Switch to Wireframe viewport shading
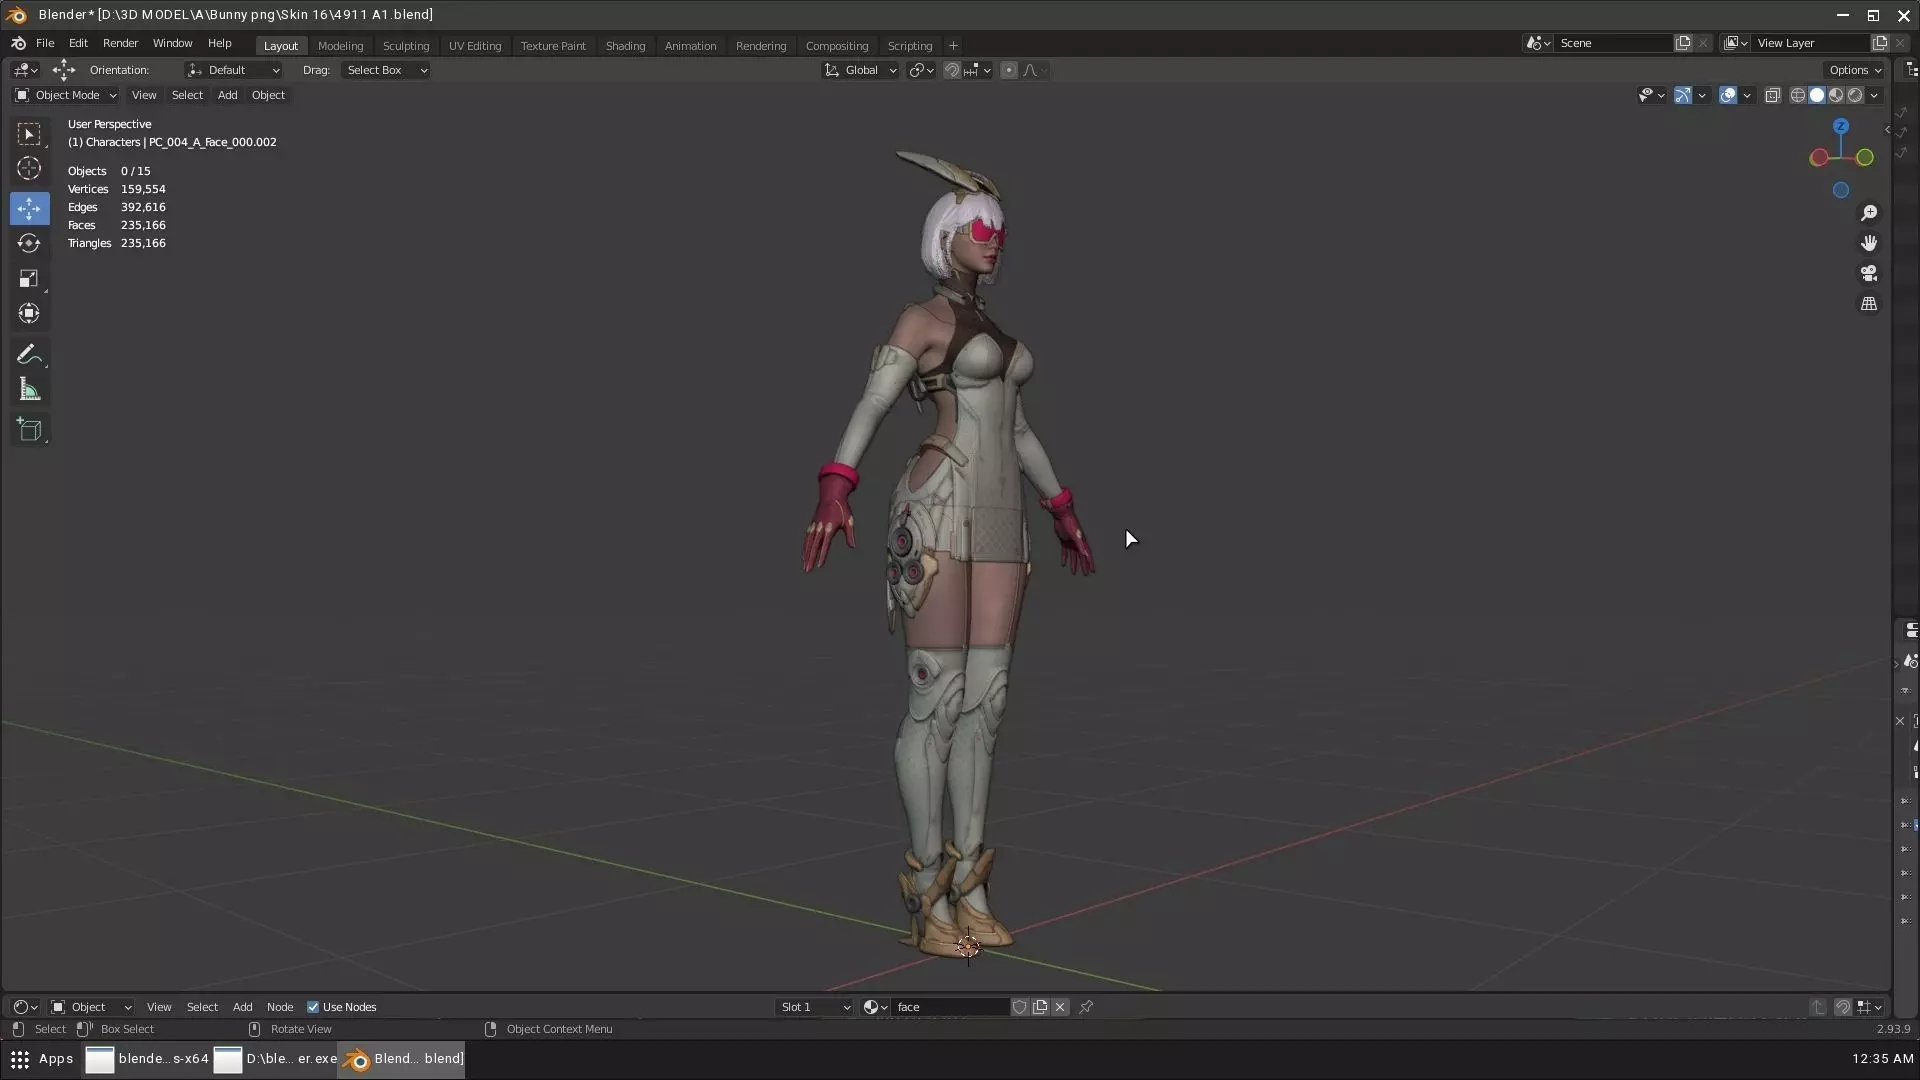This screenshot has height=1080, width=1920. pos(1797,95)
